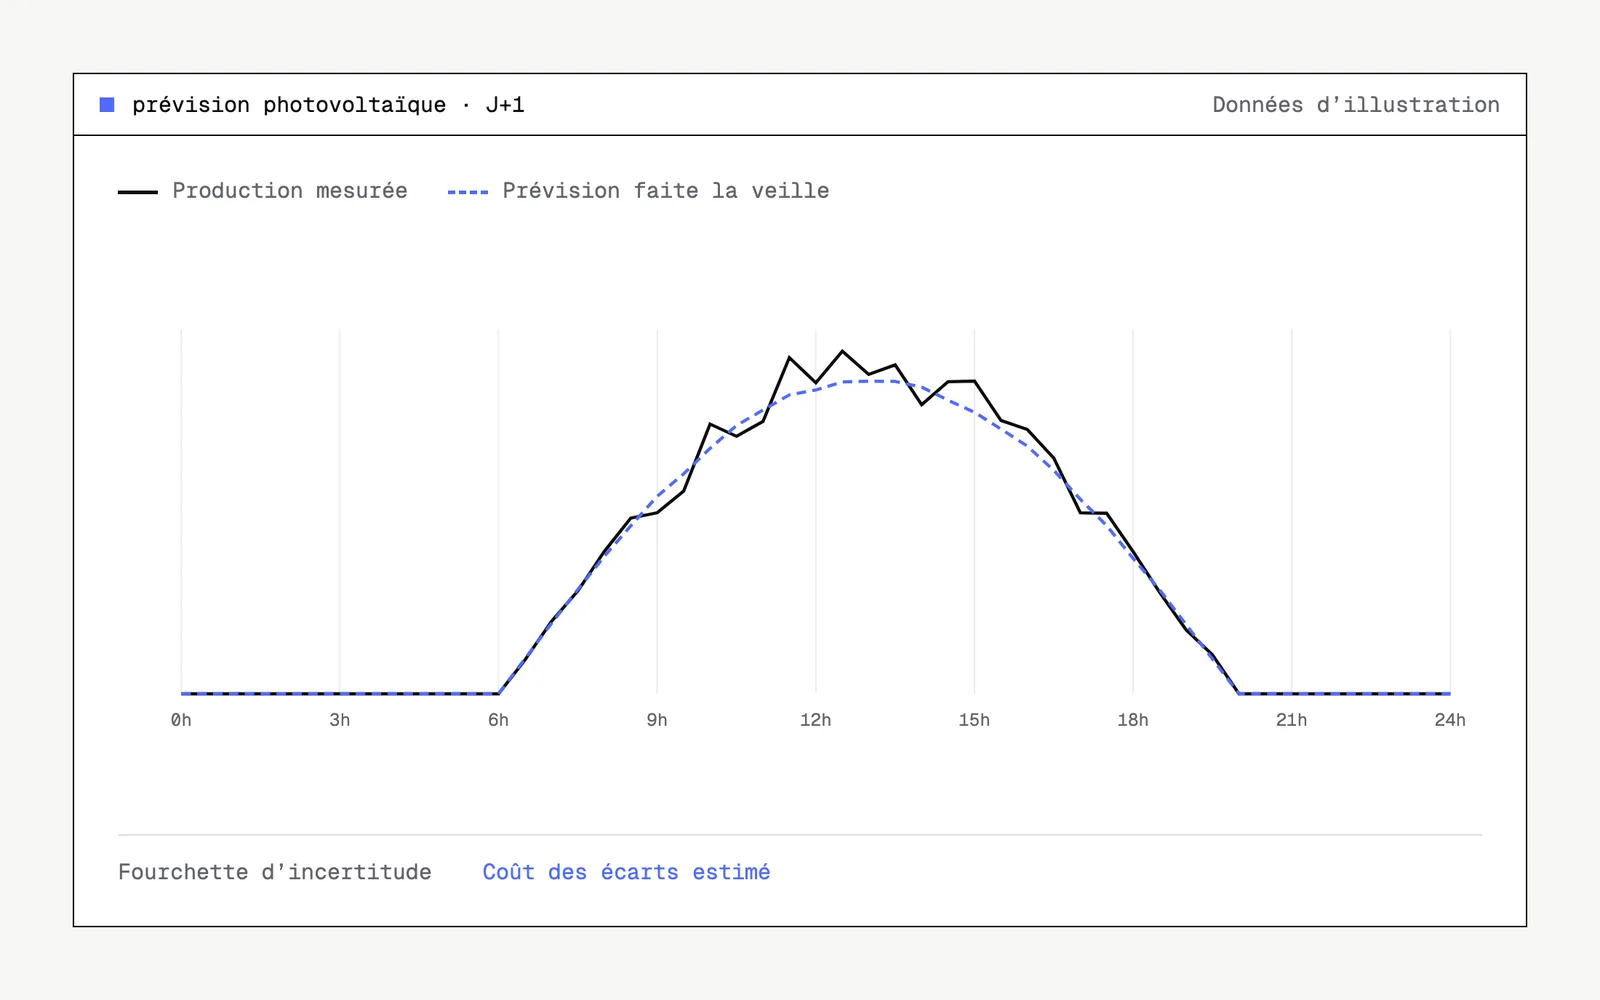Click the 9h axis label
This screenshot has width=1600, height=1000.
coord(657,720)
